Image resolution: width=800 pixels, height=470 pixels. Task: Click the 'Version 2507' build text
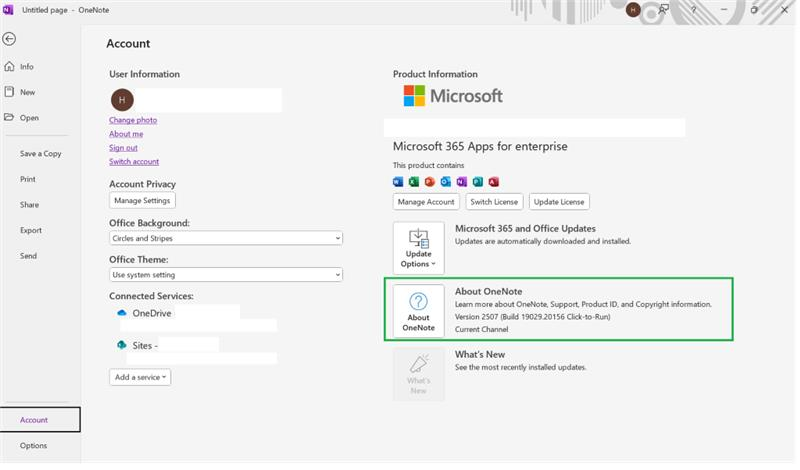pos(533,317)
